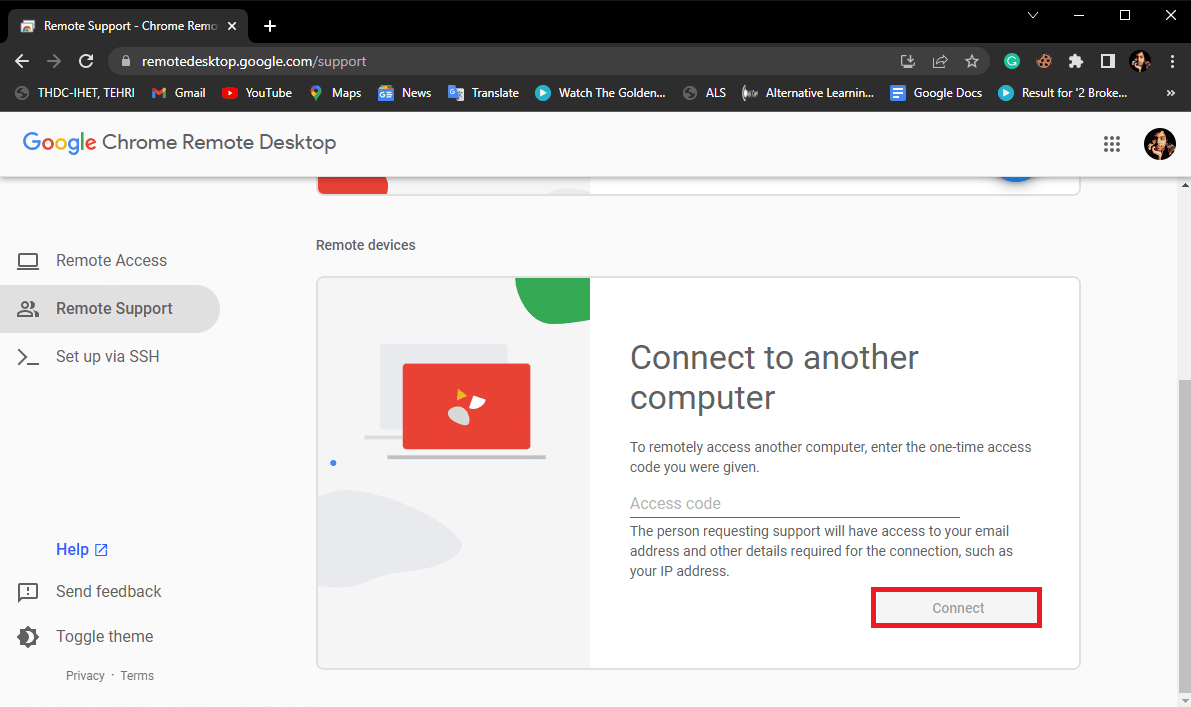Click the Remote devices heading text

pos(365,245)
